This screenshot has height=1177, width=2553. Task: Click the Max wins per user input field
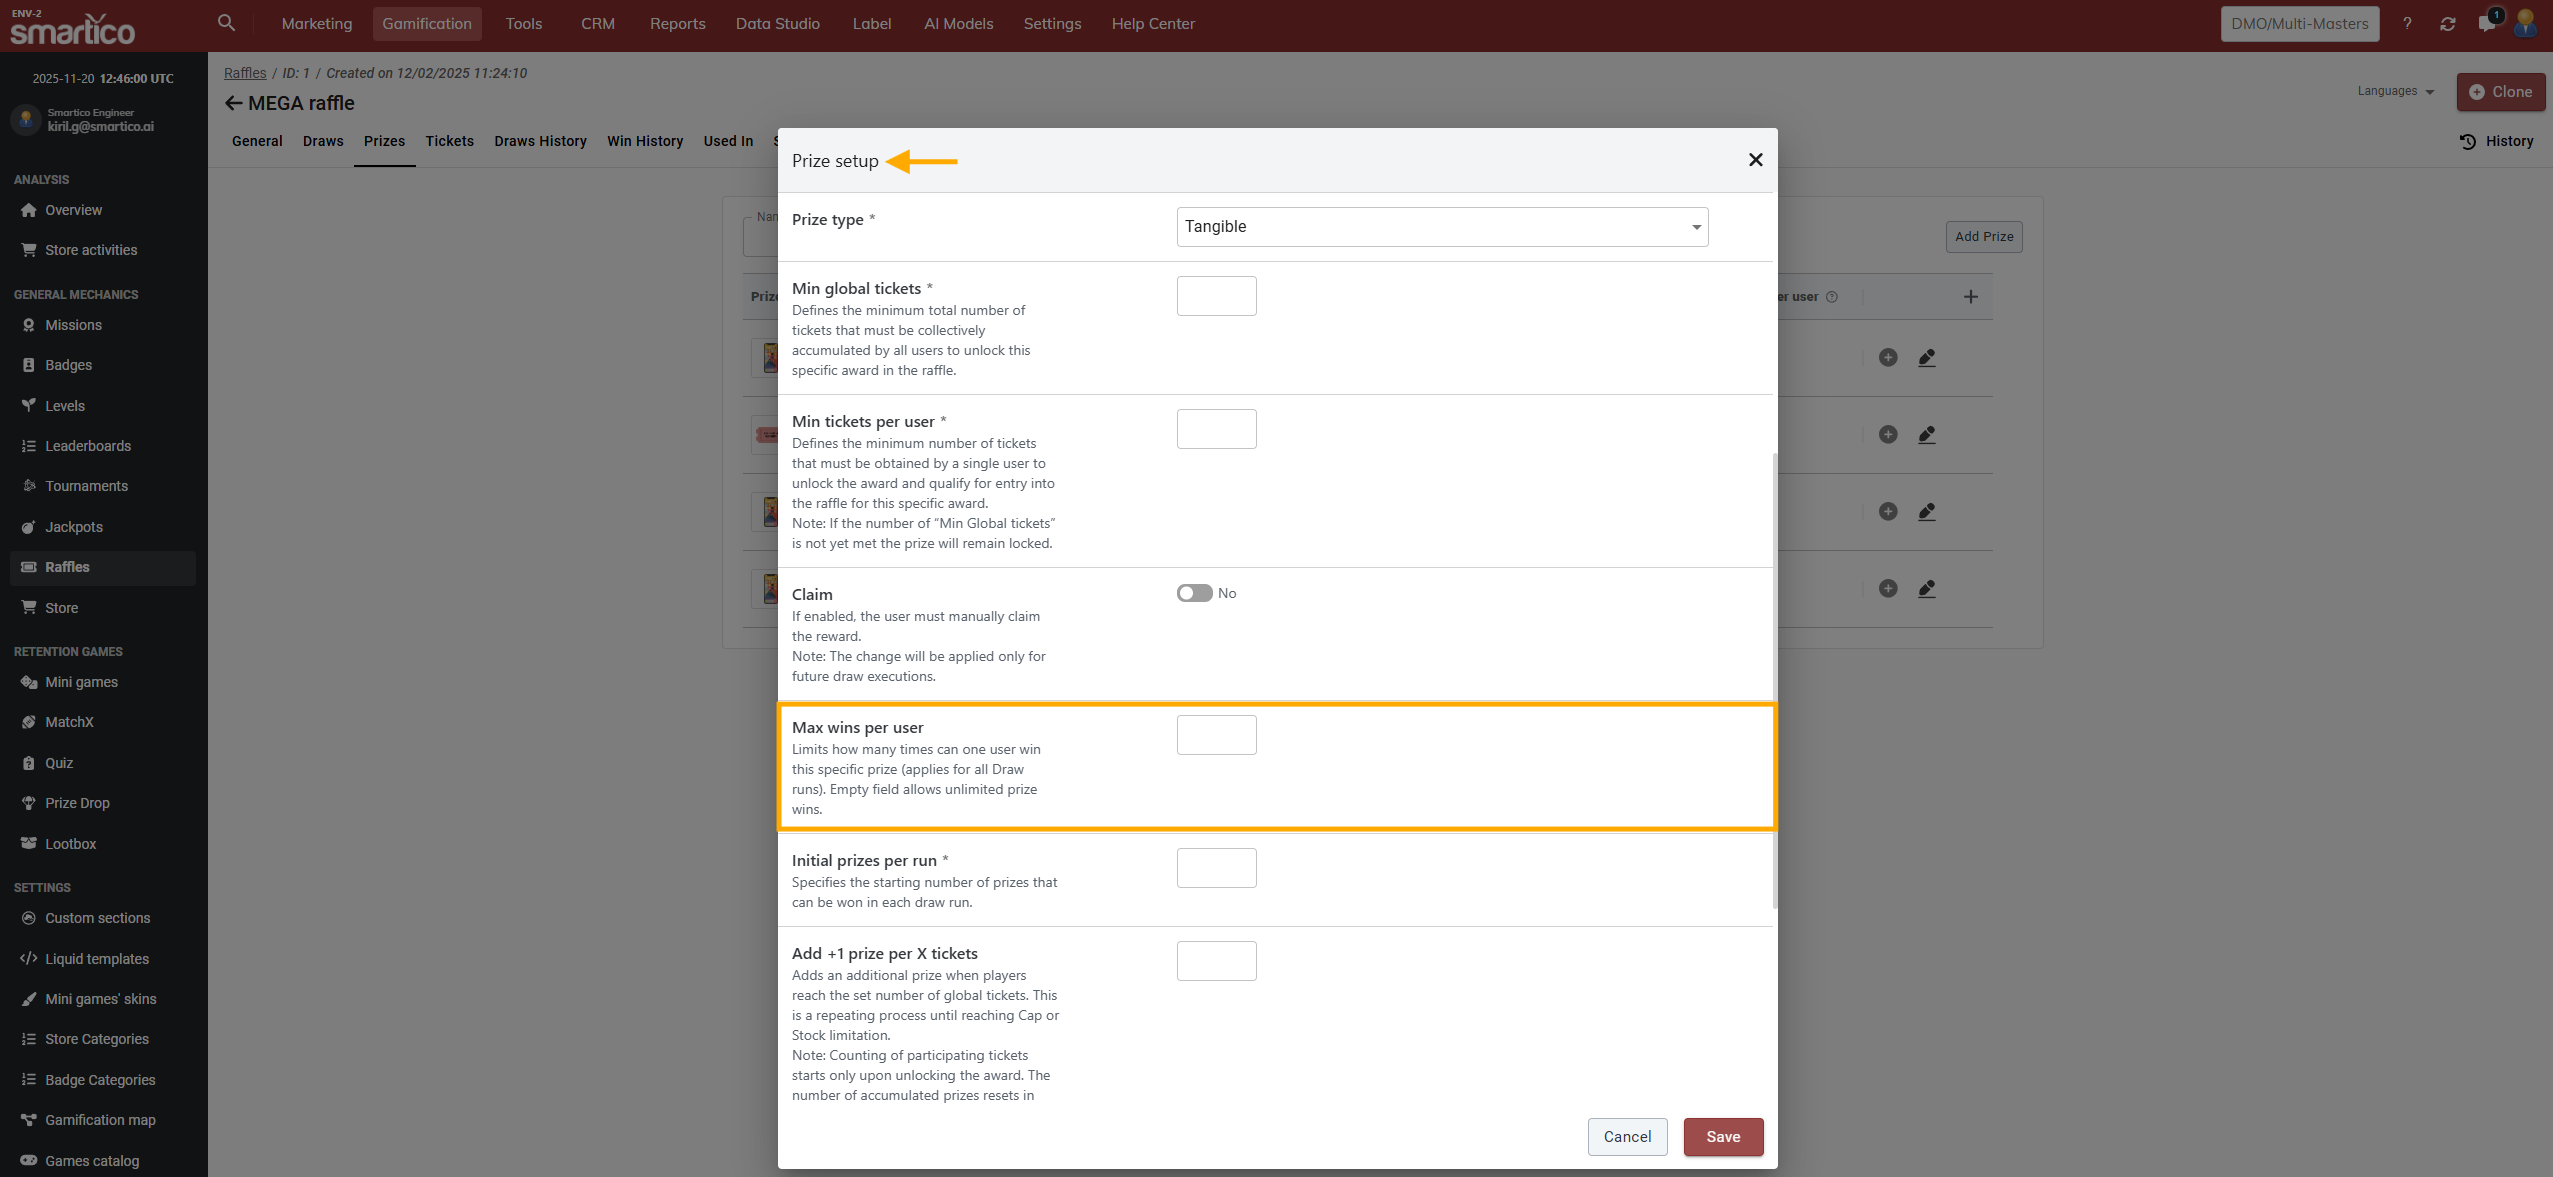[x=1216, y=735]
